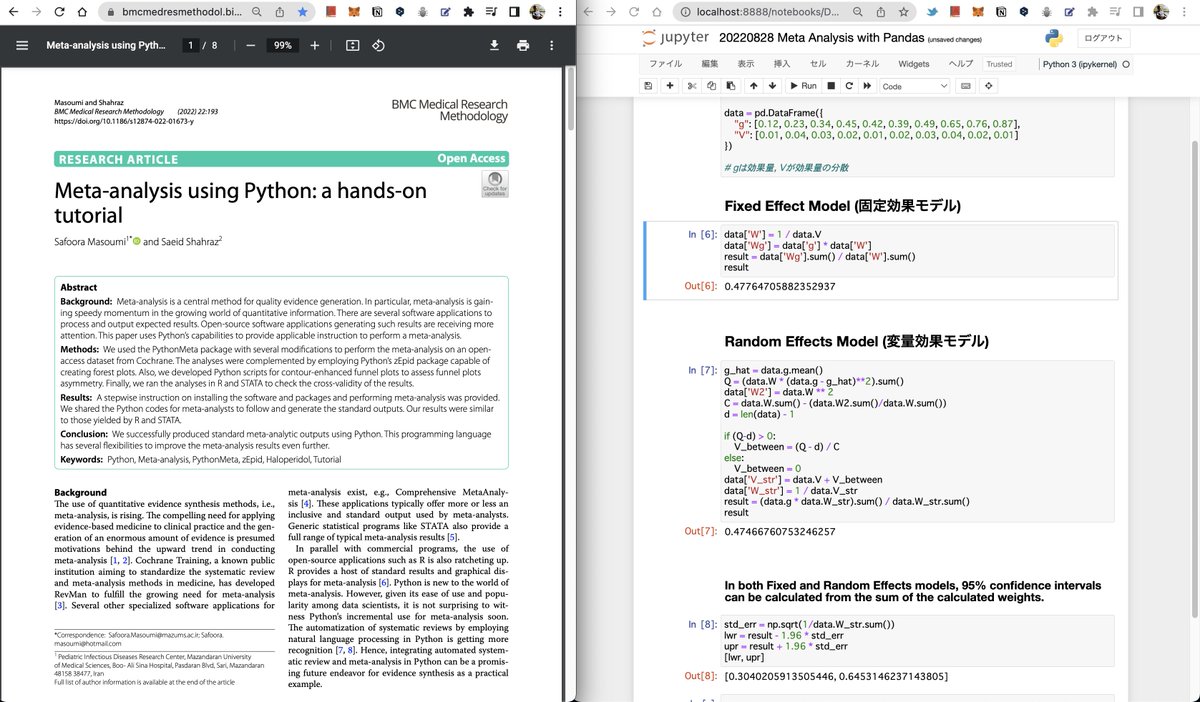Save notebook with the floppy disk icon

(647, 86)
